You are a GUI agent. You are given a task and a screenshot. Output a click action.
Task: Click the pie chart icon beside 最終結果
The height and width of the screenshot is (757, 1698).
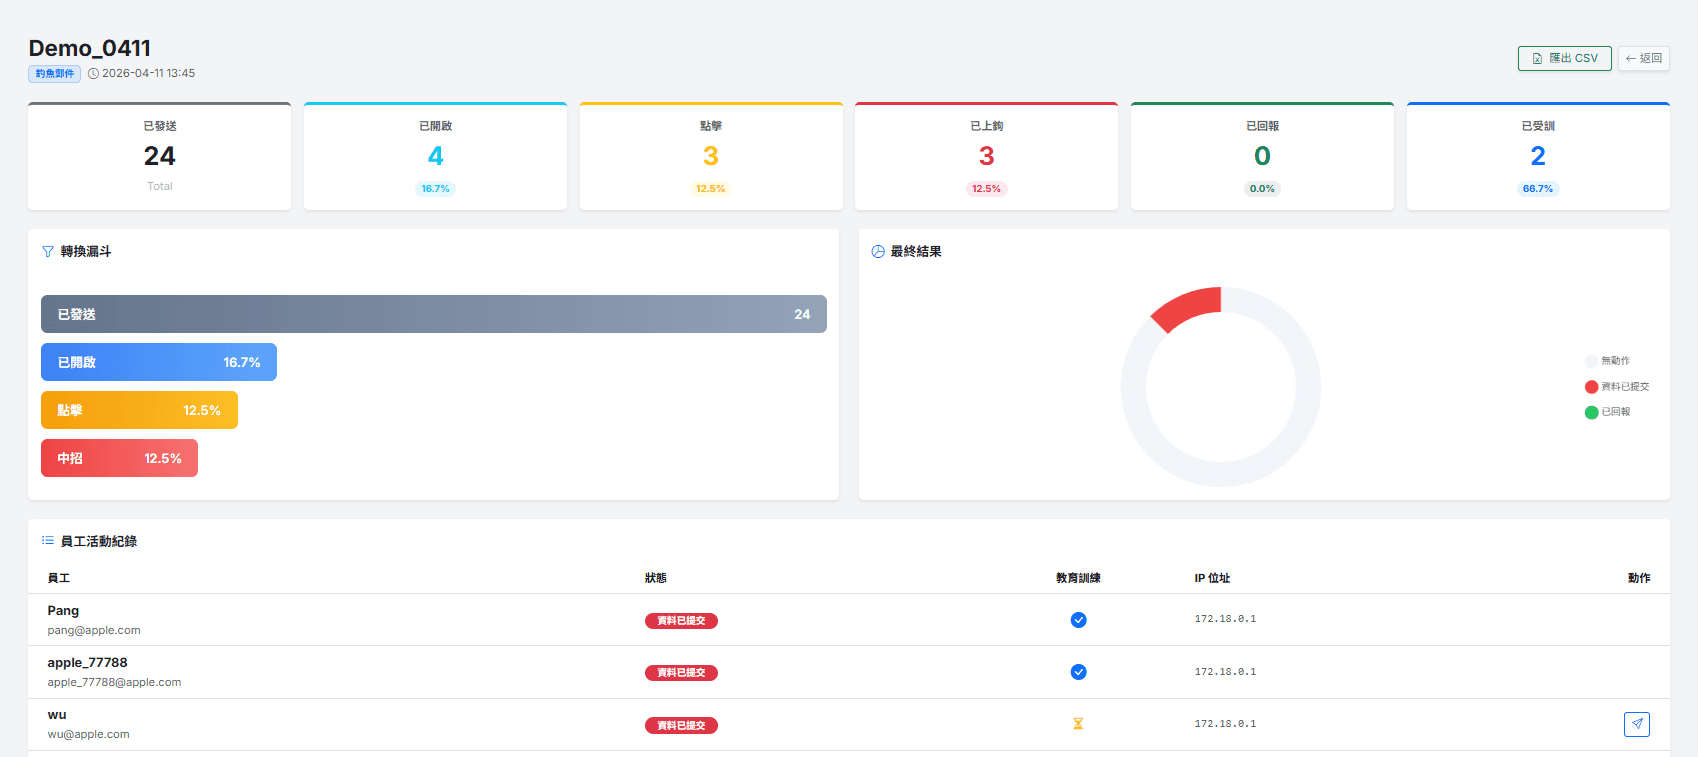(x=878, y=252)
